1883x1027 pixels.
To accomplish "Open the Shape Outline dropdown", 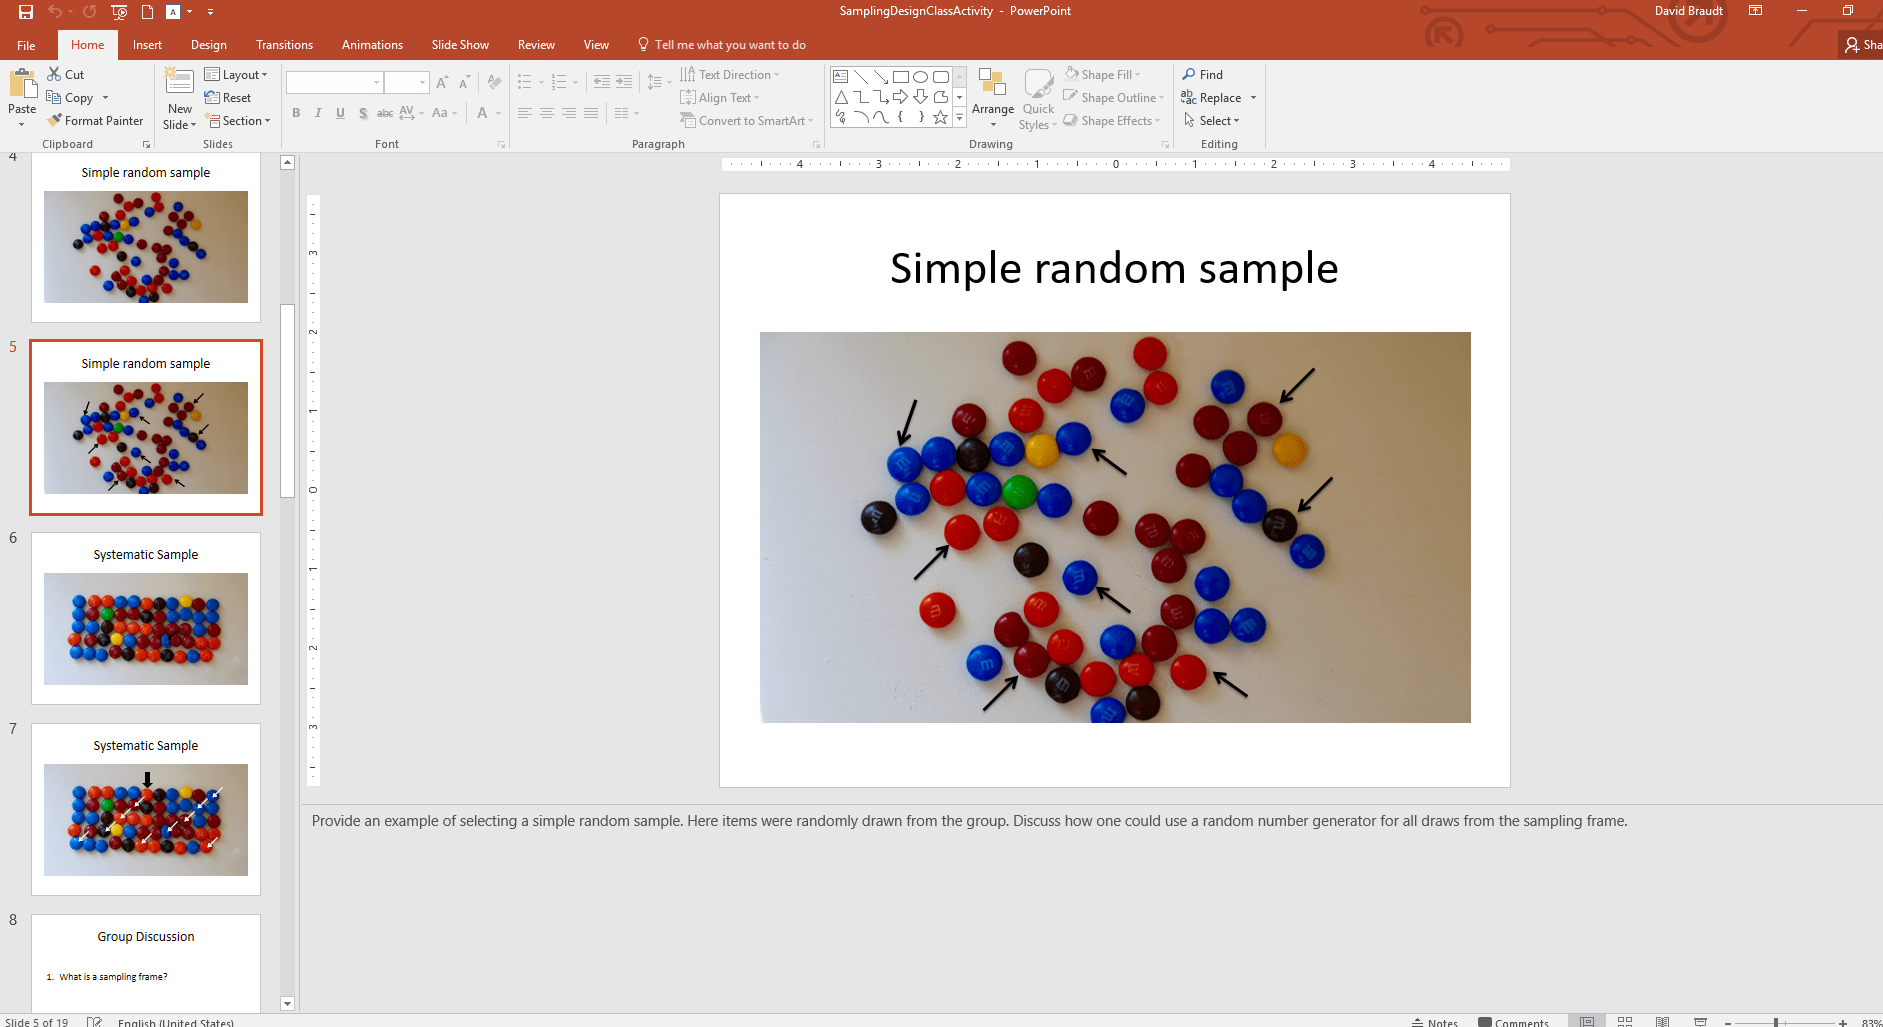I will point(1114,98).
